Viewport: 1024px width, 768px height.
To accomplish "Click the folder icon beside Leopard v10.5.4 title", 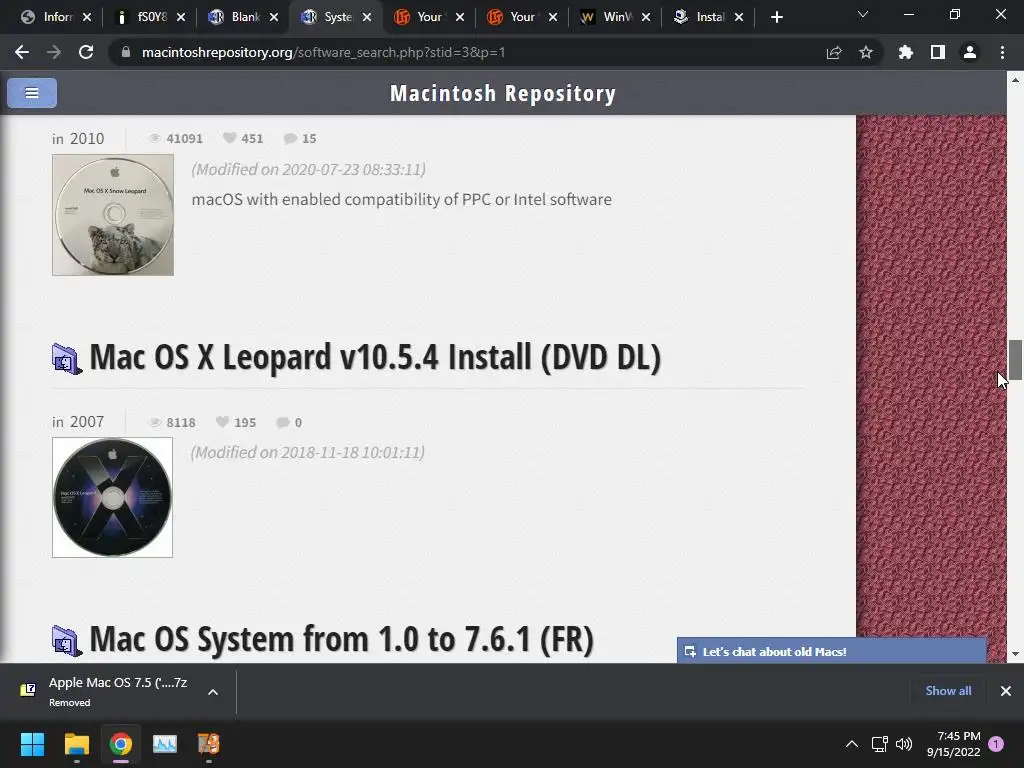I will [67, 359].
